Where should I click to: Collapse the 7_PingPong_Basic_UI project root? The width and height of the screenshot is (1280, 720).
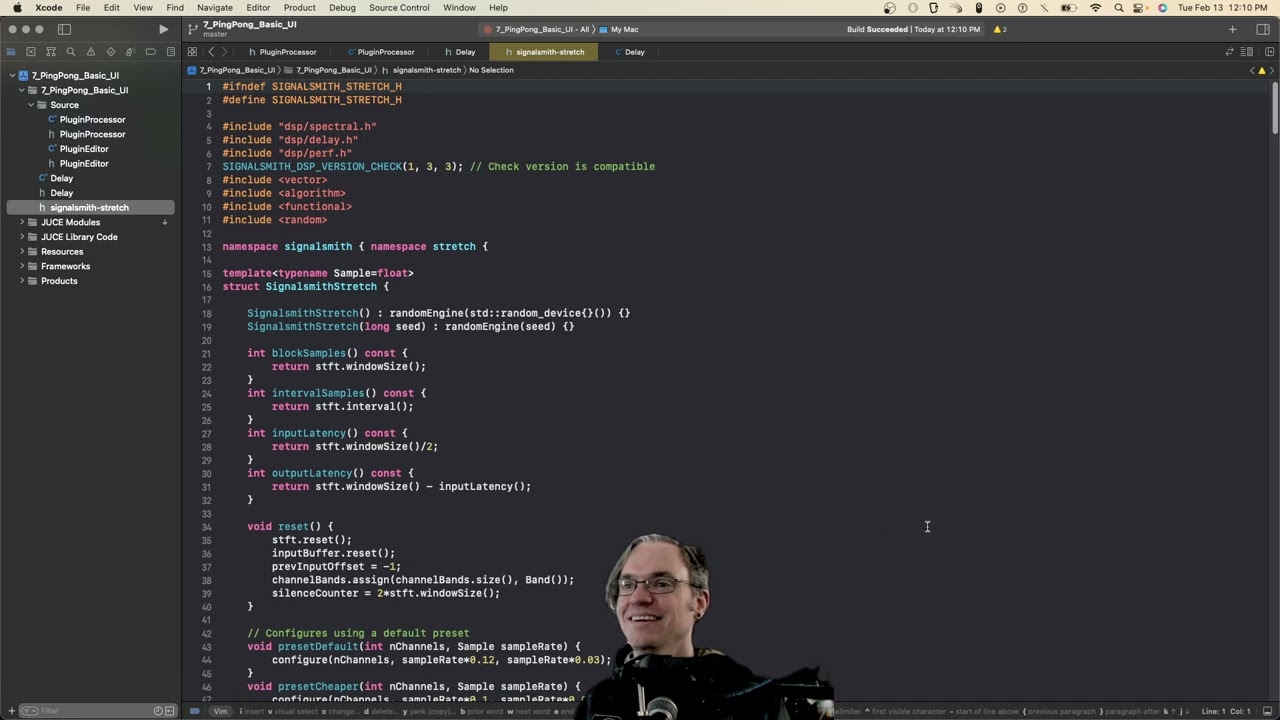pos(12,75)
